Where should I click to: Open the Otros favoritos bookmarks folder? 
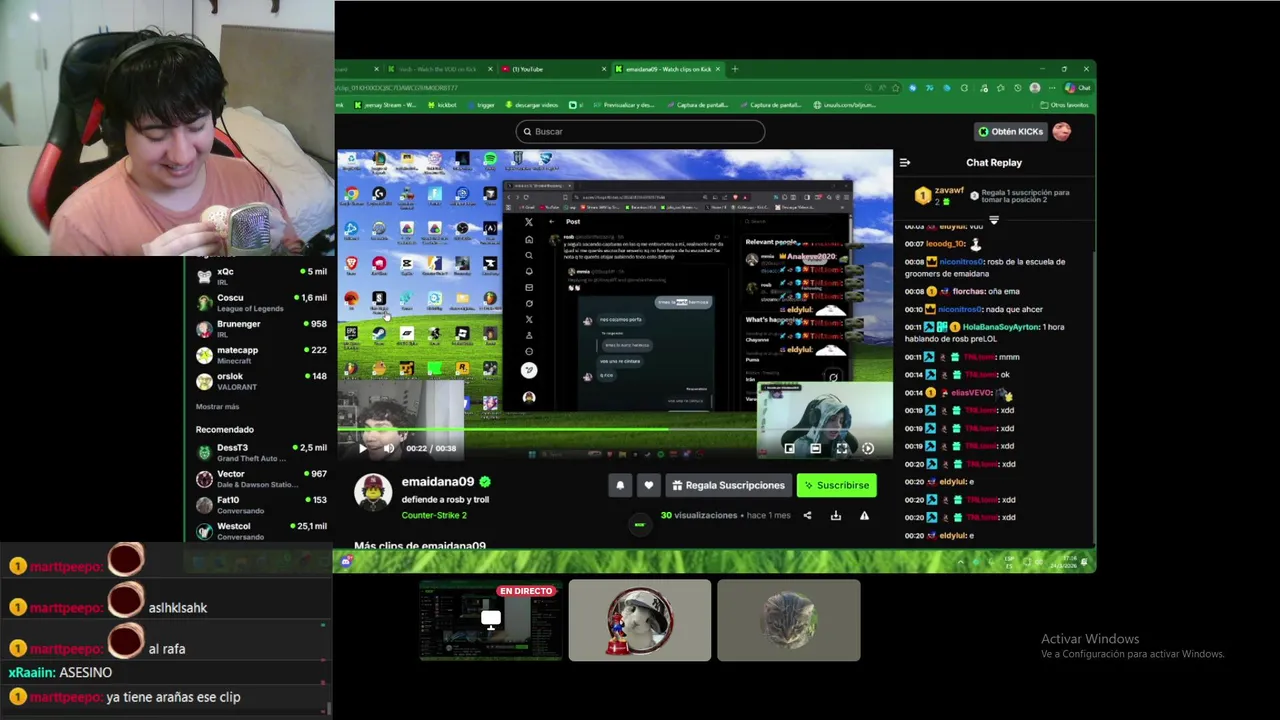coord(1064,105)
